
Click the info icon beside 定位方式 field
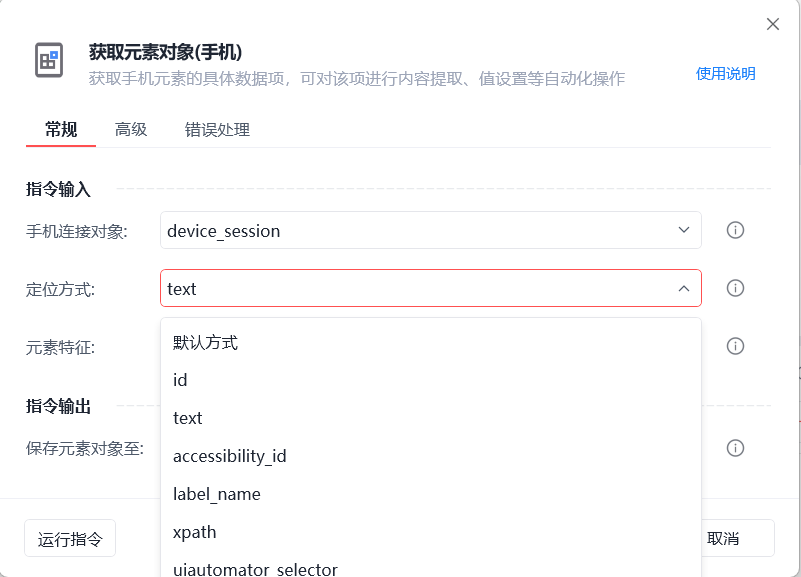point(735,288)
